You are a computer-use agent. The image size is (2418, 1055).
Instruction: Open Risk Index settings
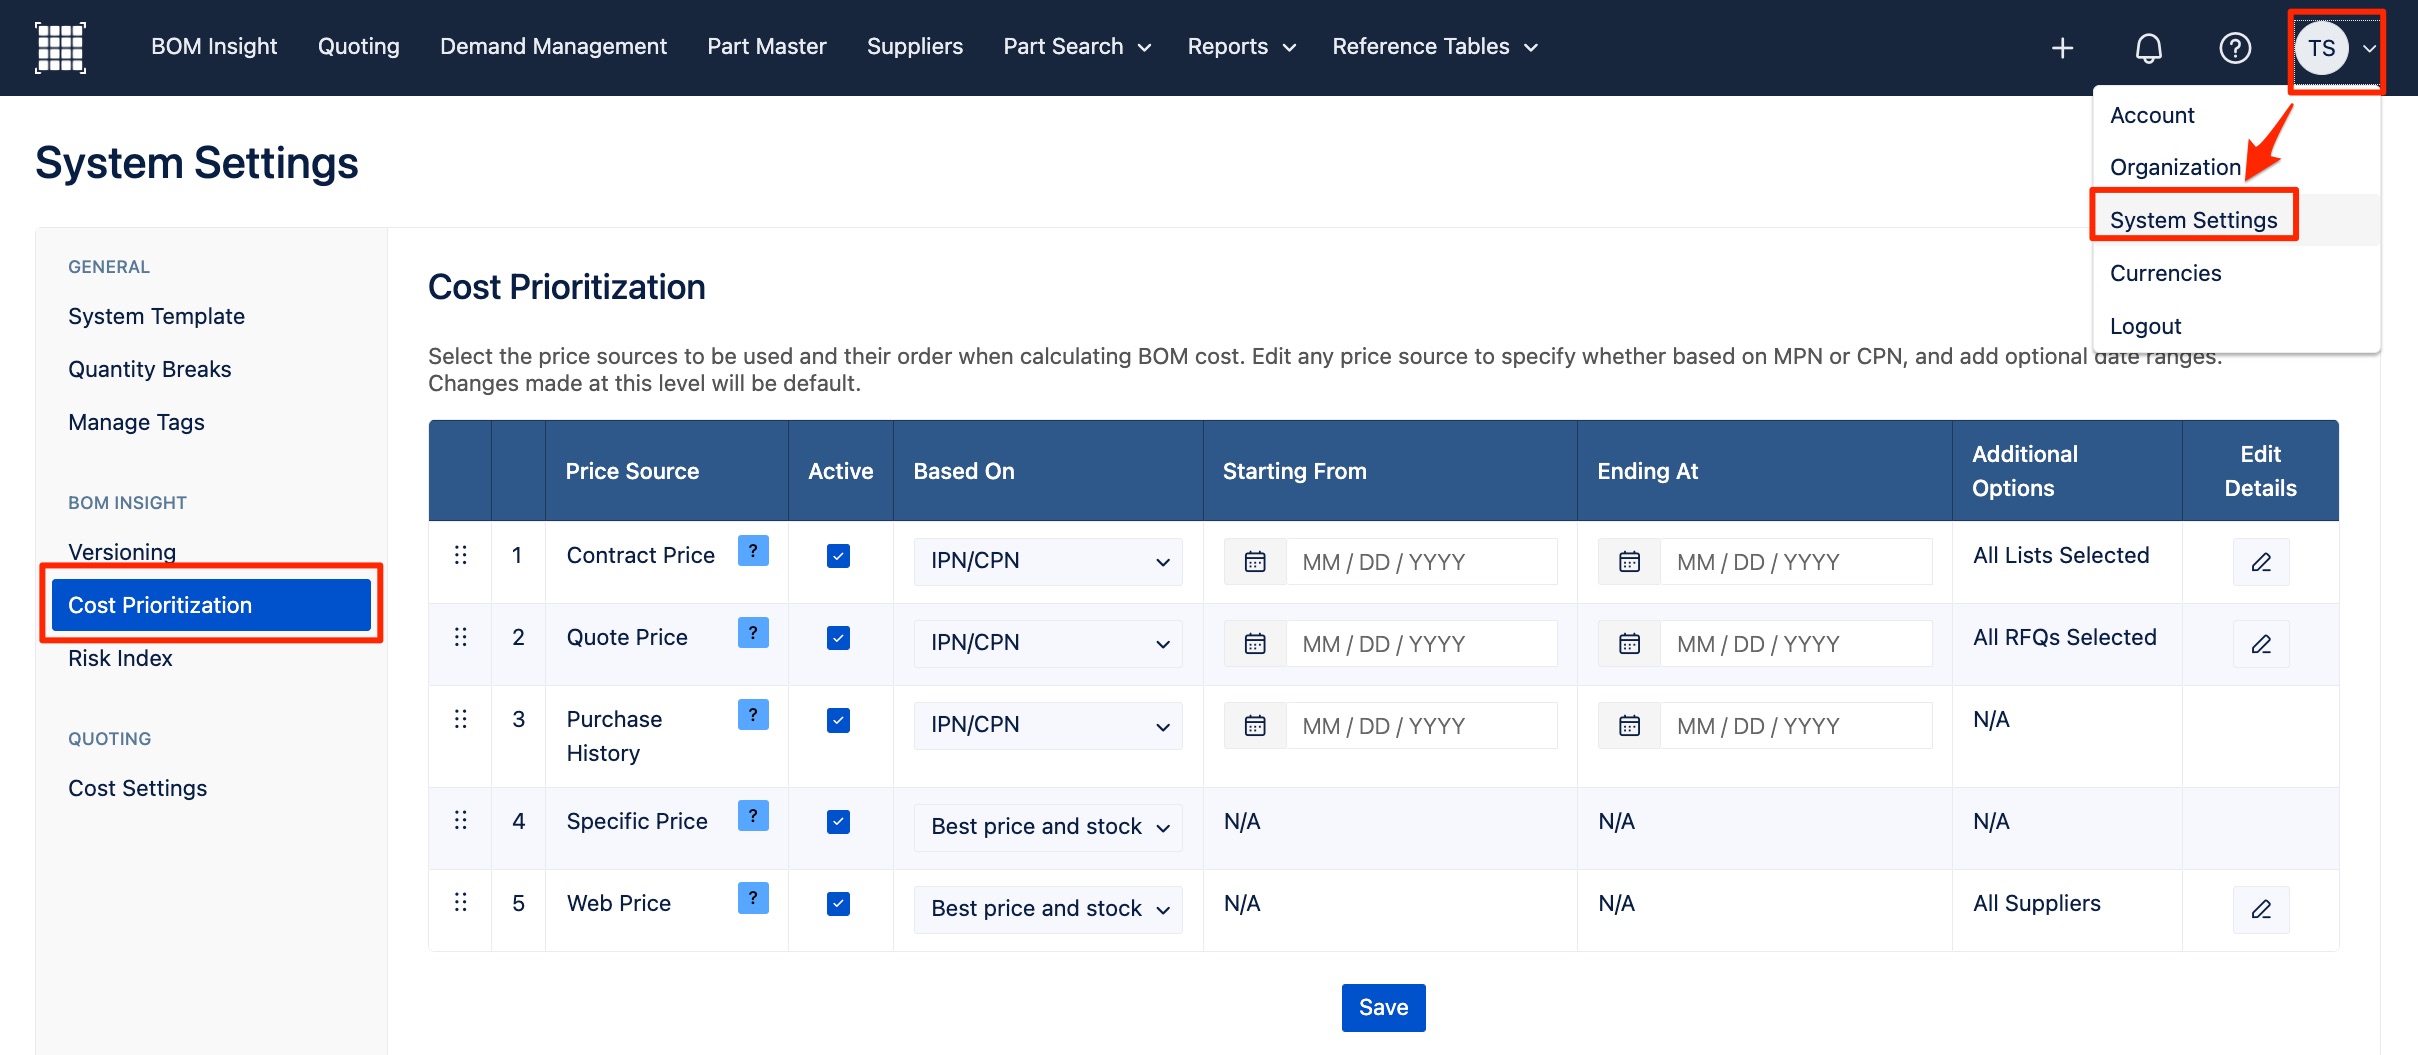[x=120, y=658]
